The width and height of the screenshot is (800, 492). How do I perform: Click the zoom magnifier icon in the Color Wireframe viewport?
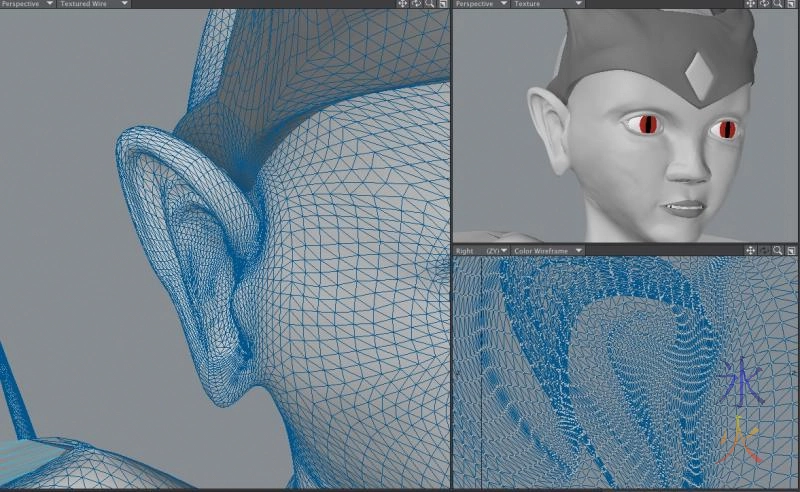(777, 250)
